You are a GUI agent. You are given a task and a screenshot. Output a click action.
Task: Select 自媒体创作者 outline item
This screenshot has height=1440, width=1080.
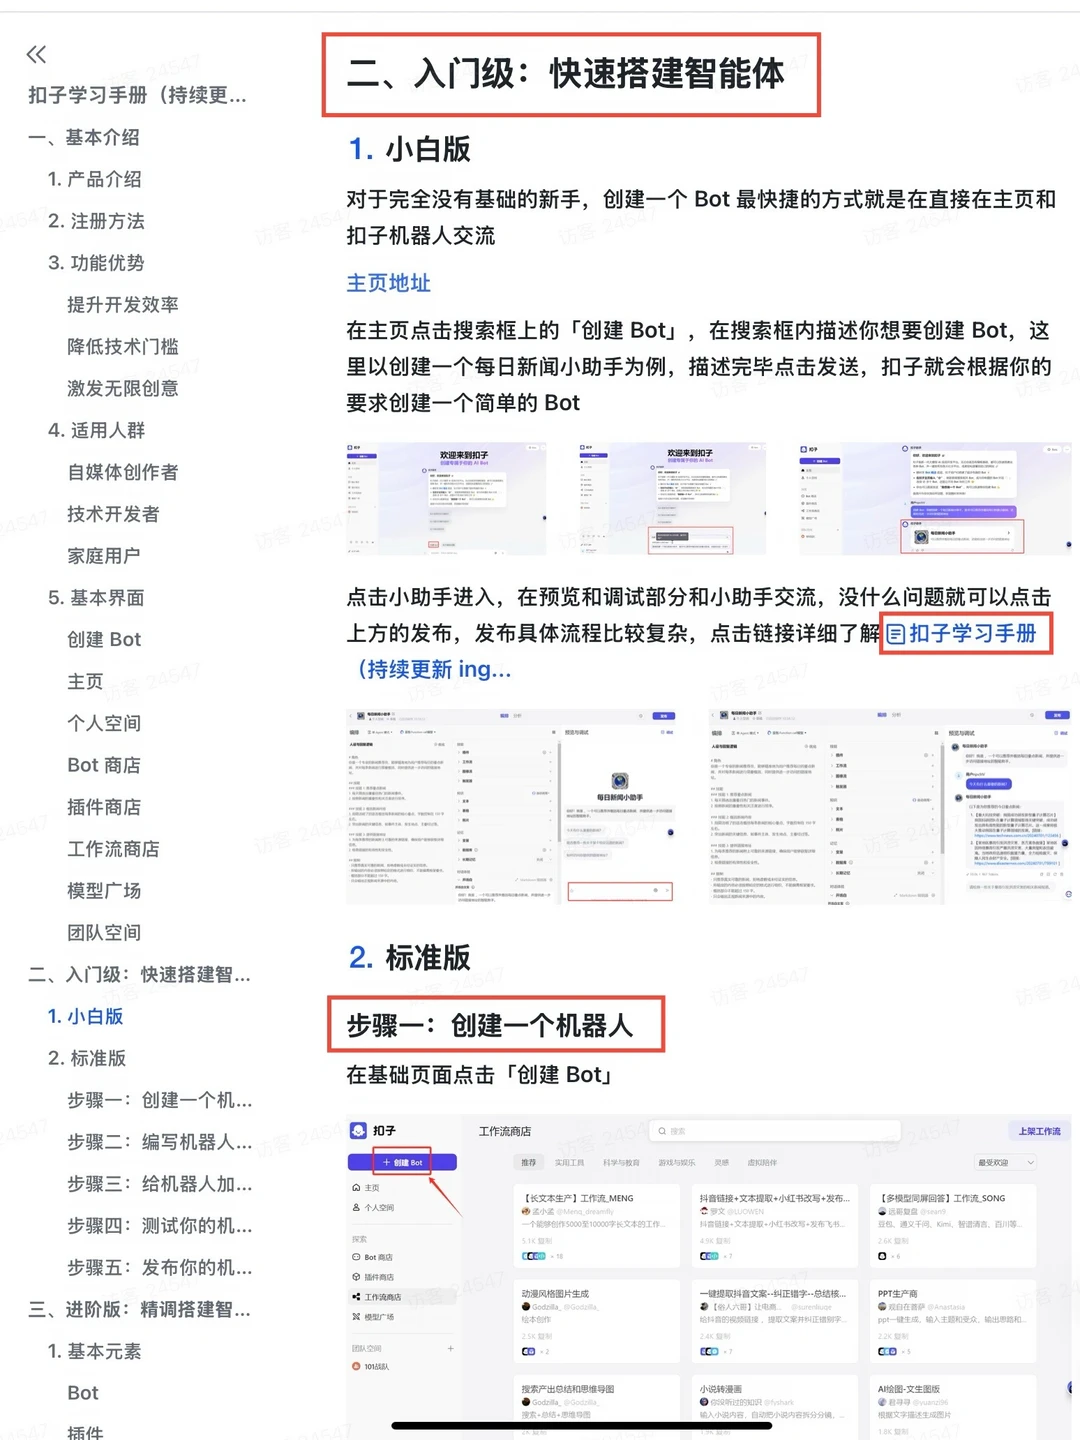[x=123, y=472]
